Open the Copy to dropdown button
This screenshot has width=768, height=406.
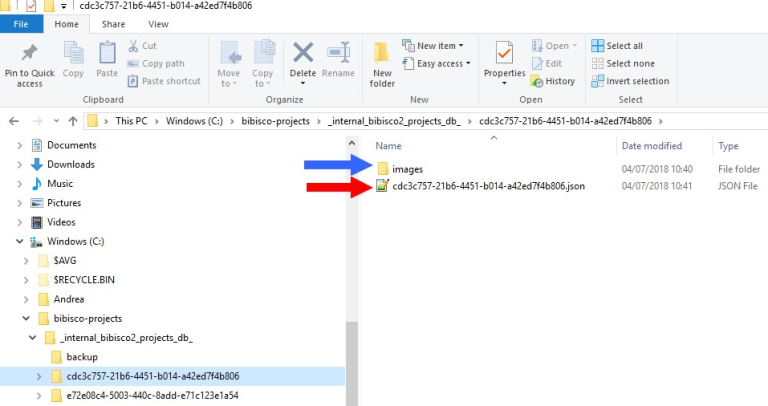coord(263,65)
